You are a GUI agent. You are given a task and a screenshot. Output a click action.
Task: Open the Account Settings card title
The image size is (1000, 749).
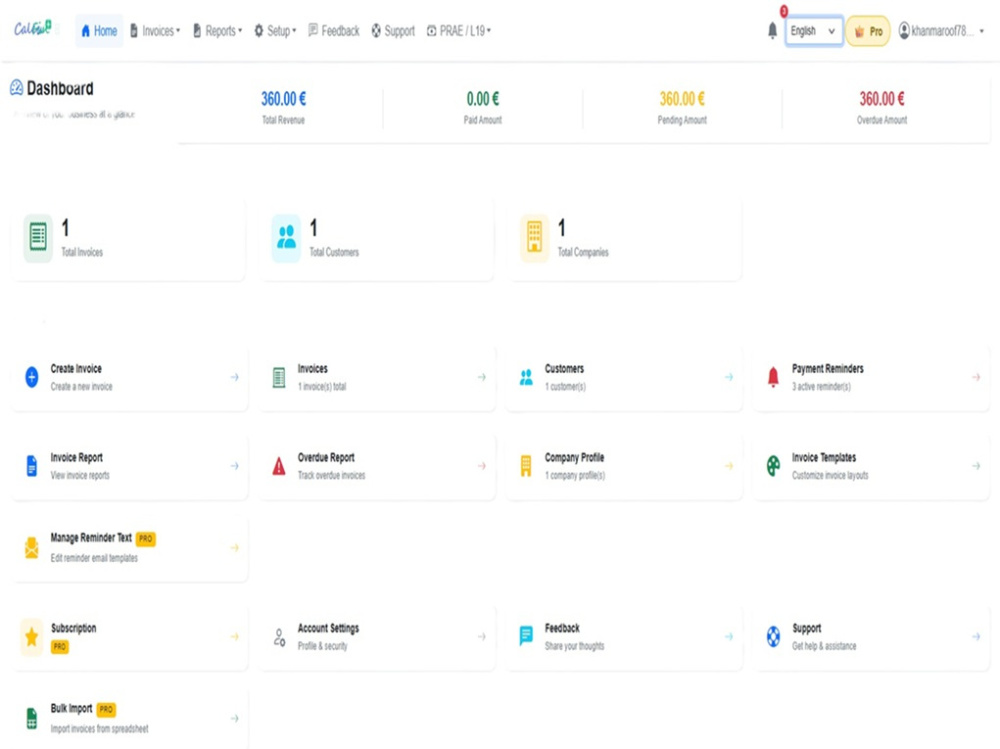point(328,628)
